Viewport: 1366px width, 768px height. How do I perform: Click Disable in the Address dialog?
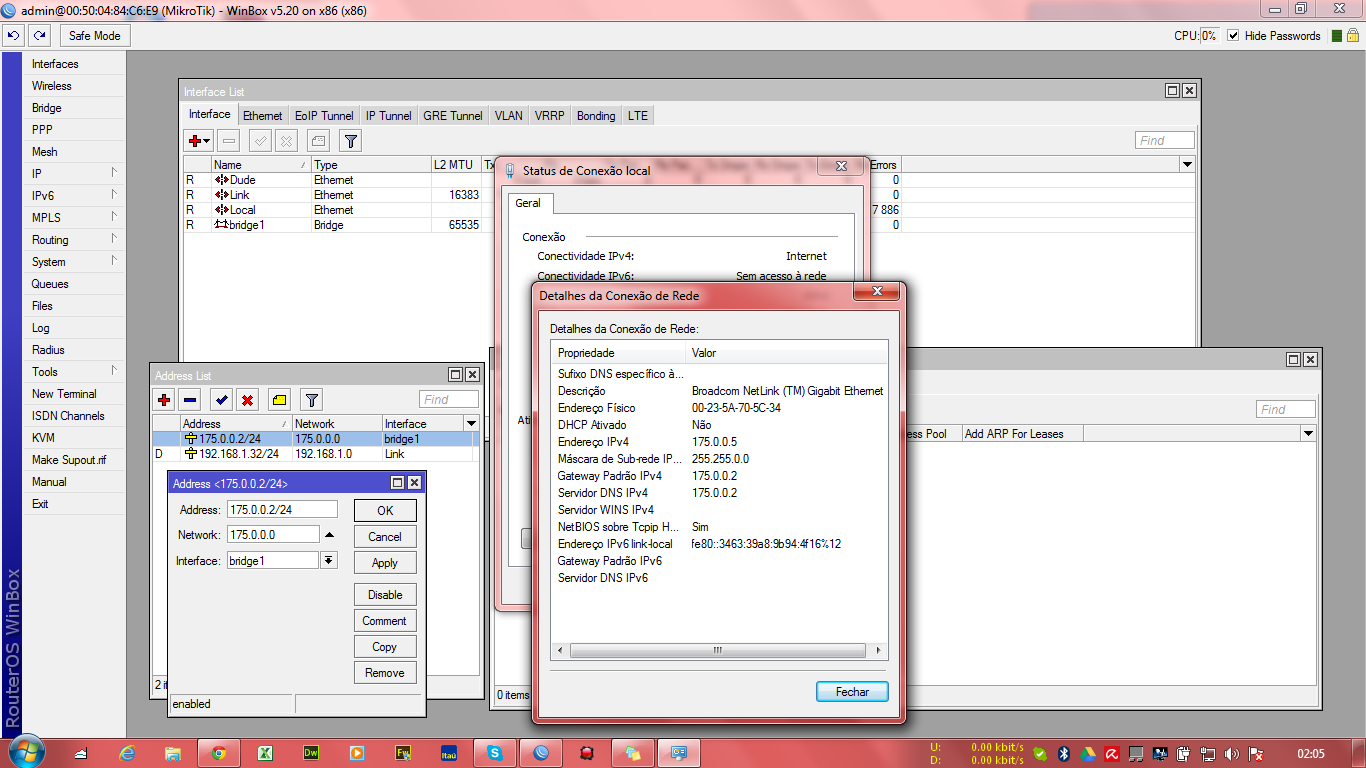point(385,595)
